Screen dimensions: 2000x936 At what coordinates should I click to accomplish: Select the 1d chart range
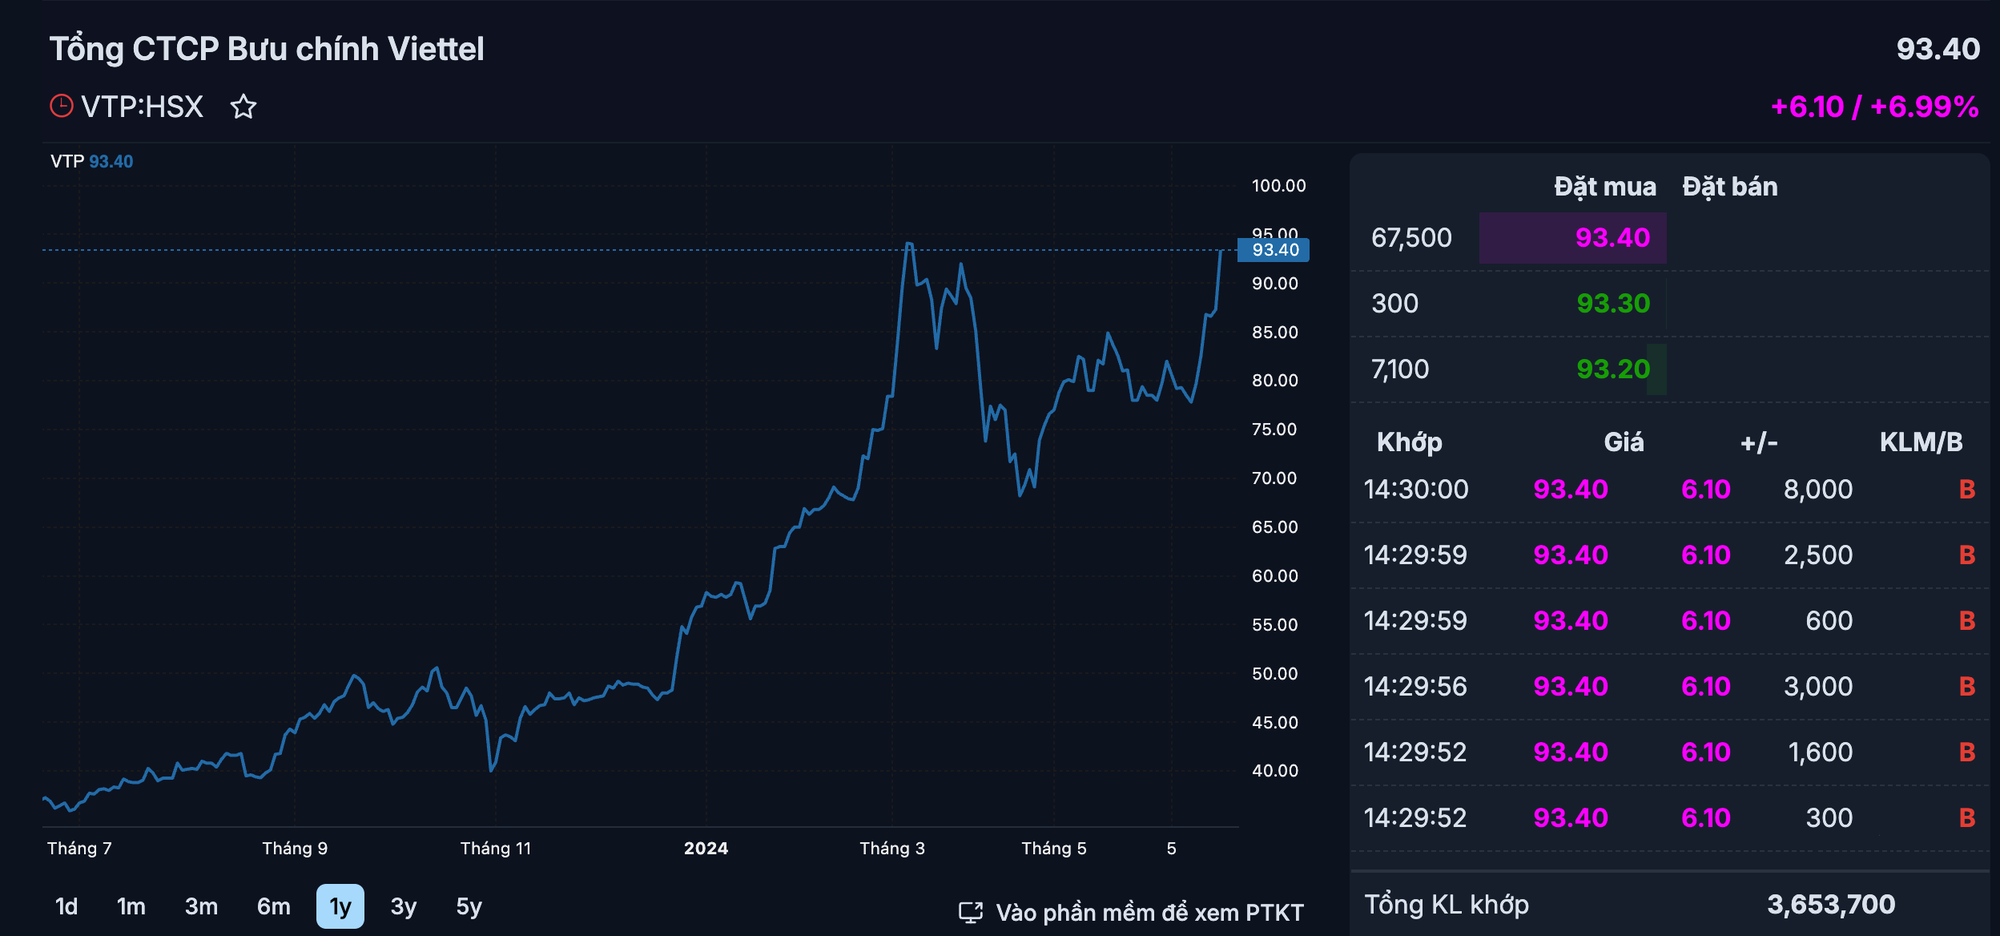[66, 906]
